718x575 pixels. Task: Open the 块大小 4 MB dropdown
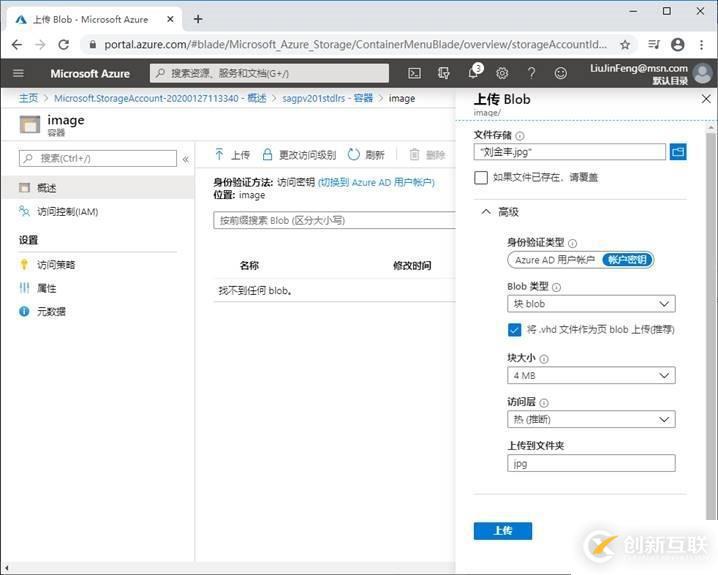[590, 375]
